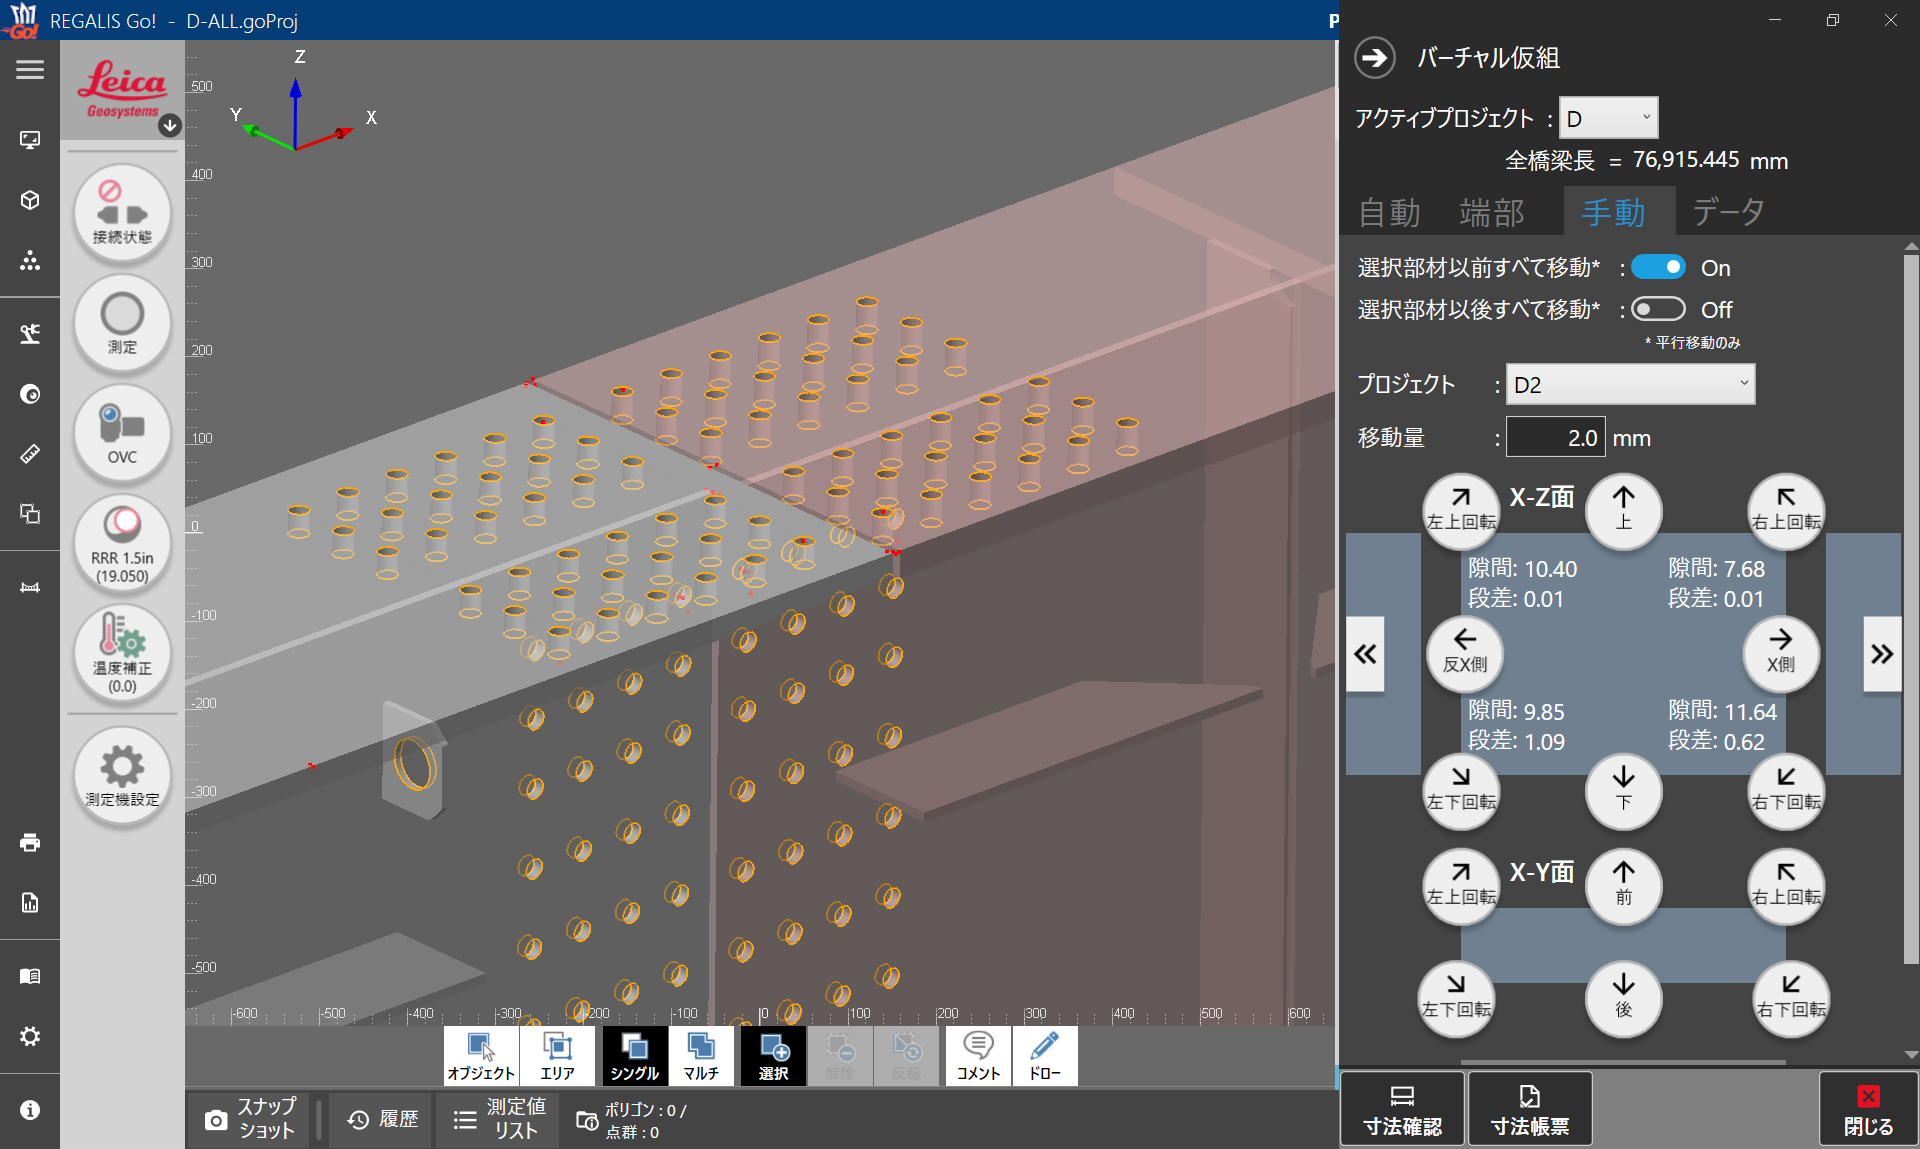Viewport: 1920px width, 1149px height.
Task: Add a コメント comment annotation
Action: click(x=977, y=1056)
